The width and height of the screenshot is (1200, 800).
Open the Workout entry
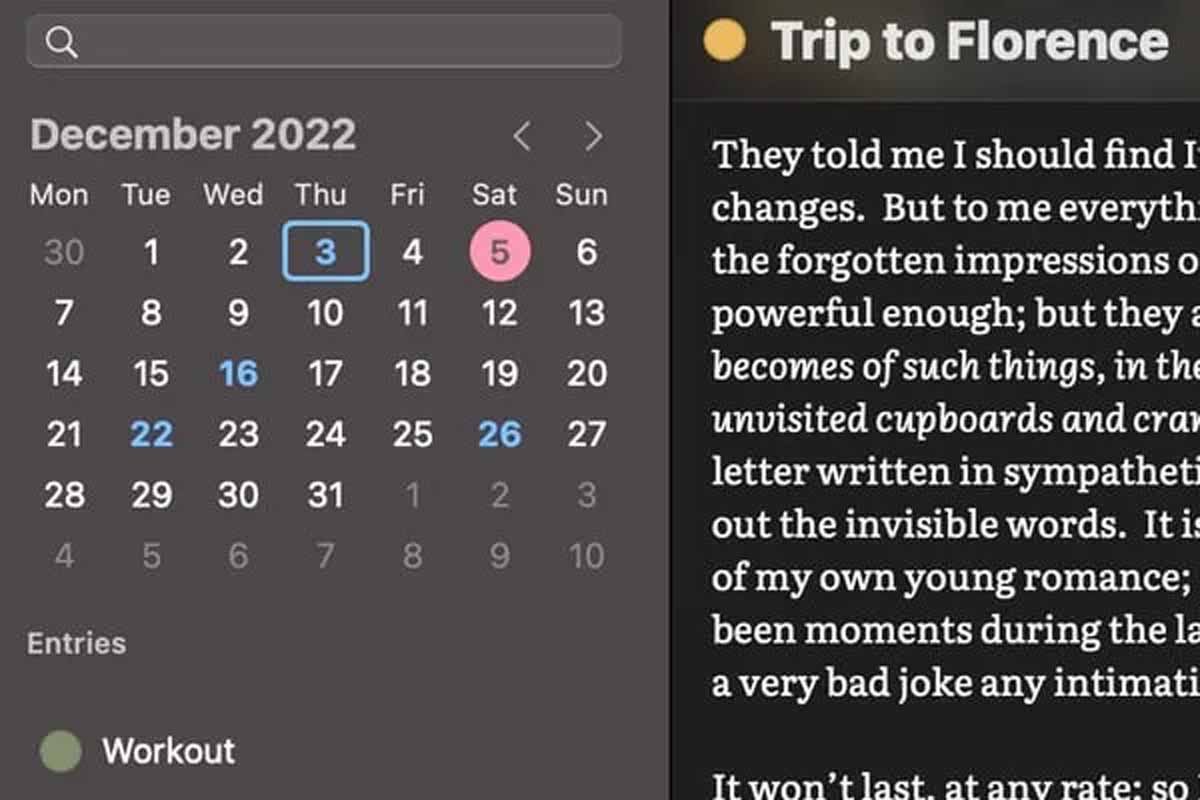click(x=168, y=751)
